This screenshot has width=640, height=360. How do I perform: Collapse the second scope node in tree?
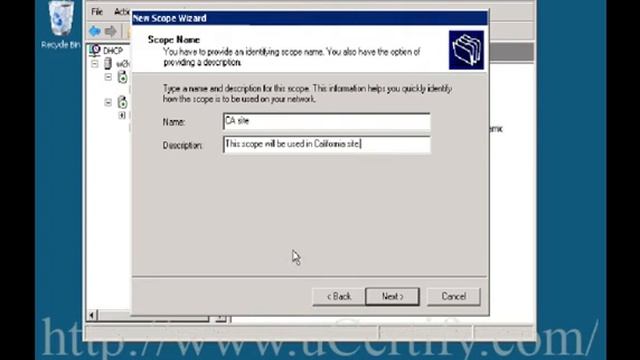(108, 102)
